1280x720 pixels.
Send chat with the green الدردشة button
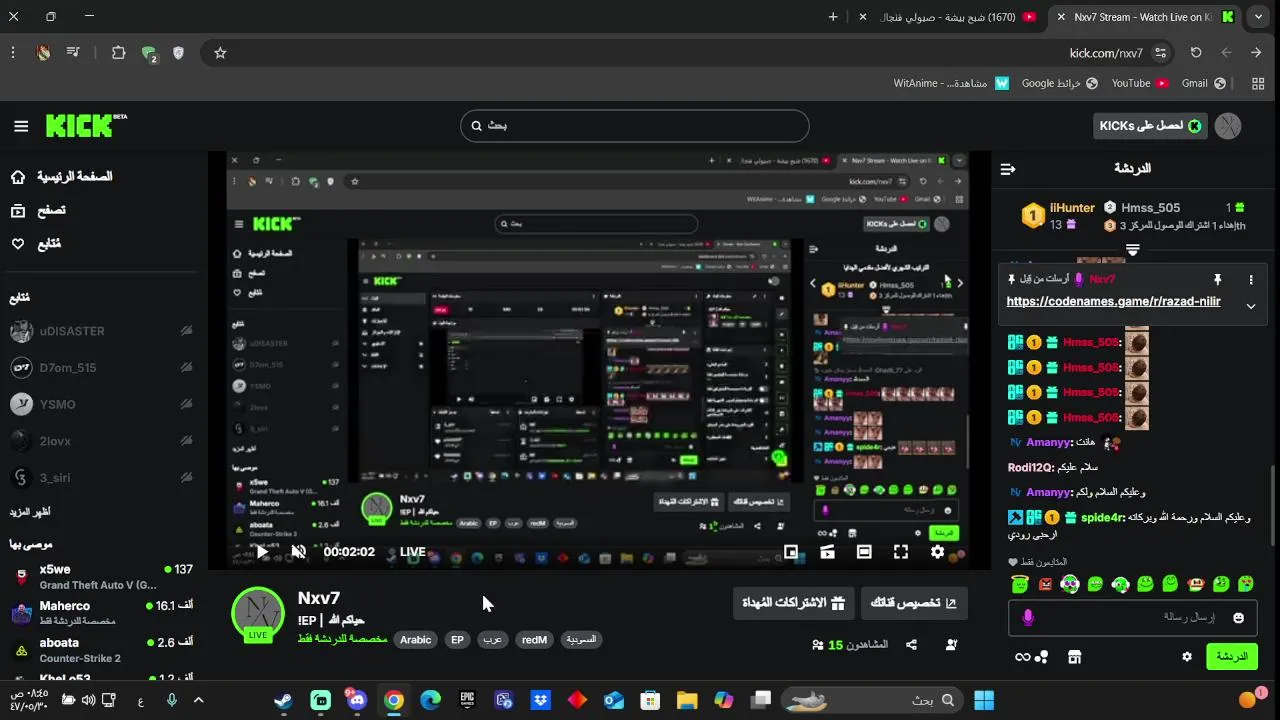1232,656
